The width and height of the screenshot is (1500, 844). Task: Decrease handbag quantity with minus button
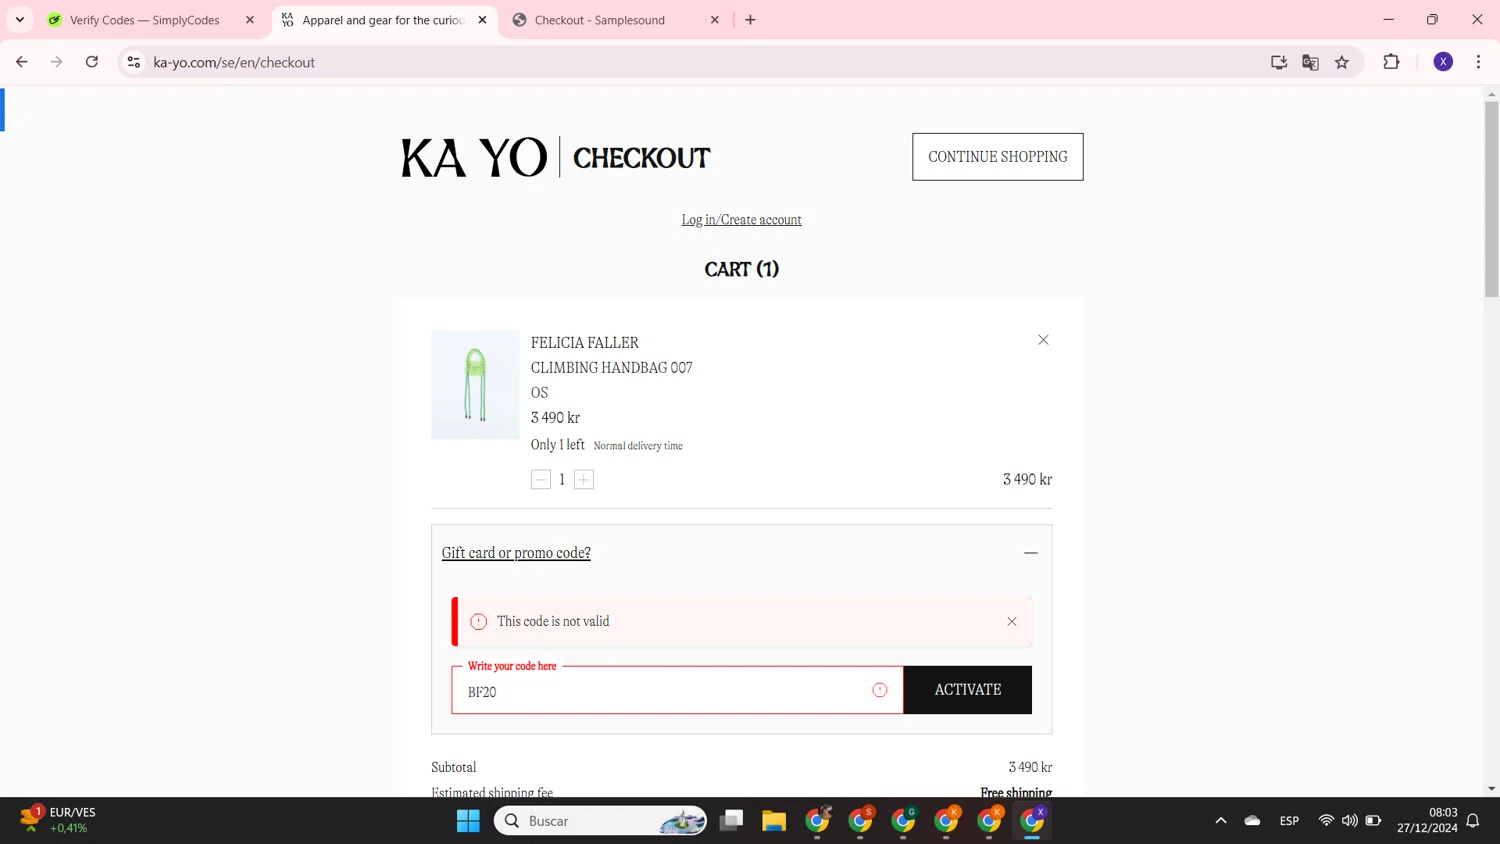(541, 480)
